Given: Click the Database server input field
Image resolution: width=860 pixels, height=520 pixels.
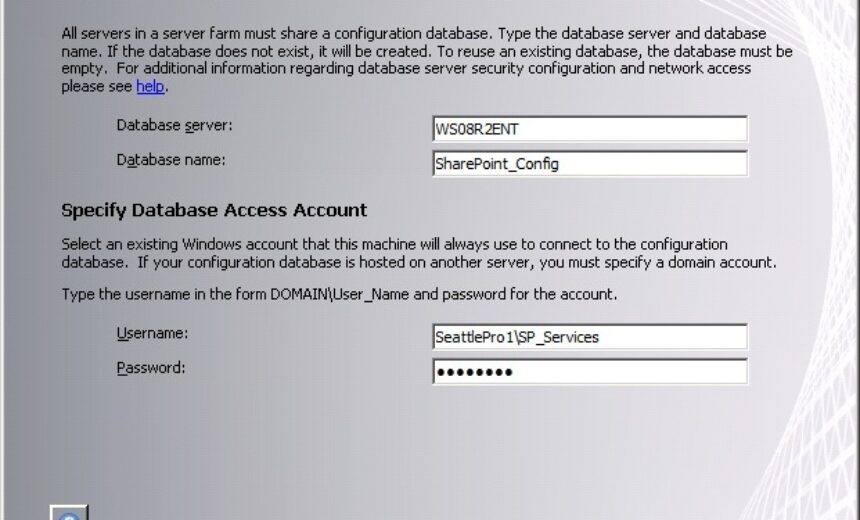Looking at the screenshot, I should coord(589,129).
